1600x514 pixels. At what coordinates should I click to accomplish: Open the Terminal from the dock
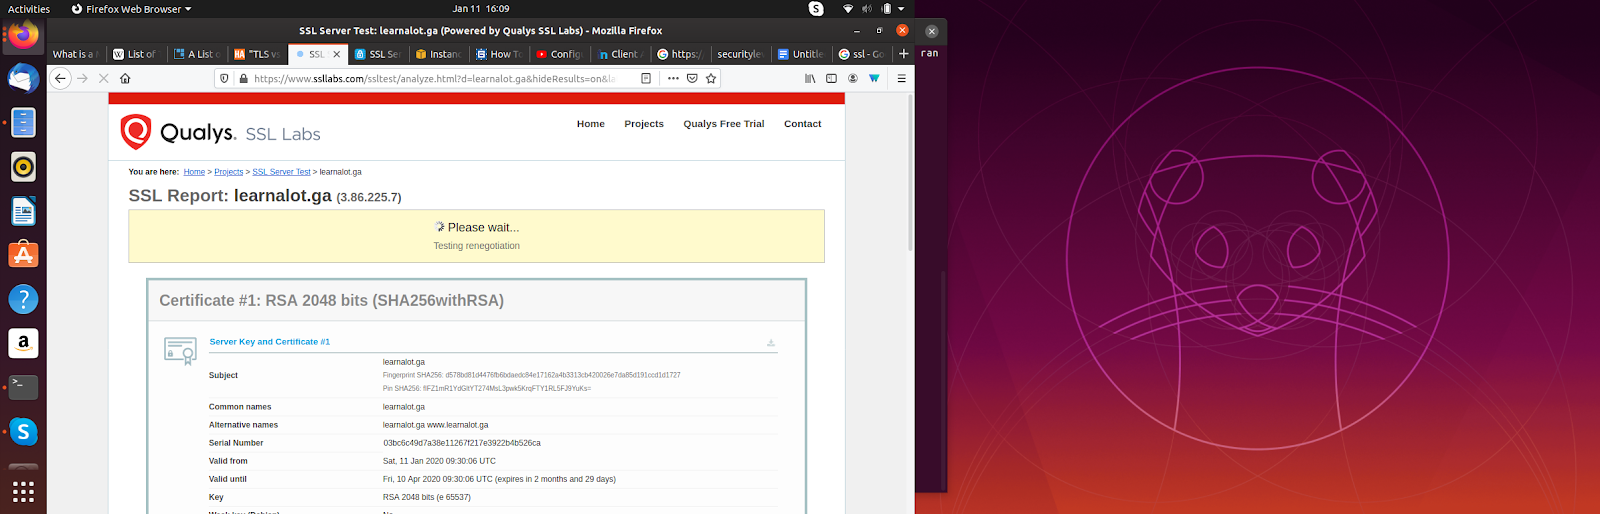pyautogui.click(x=23, y=387)
